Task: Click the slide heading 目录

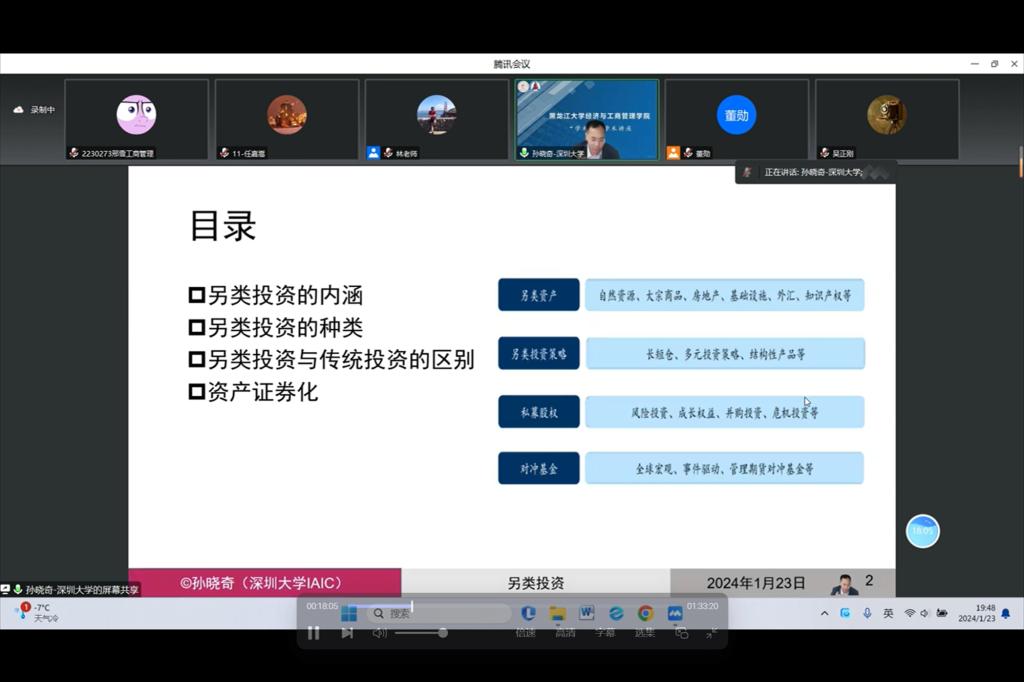Action: tap(223, 225)
